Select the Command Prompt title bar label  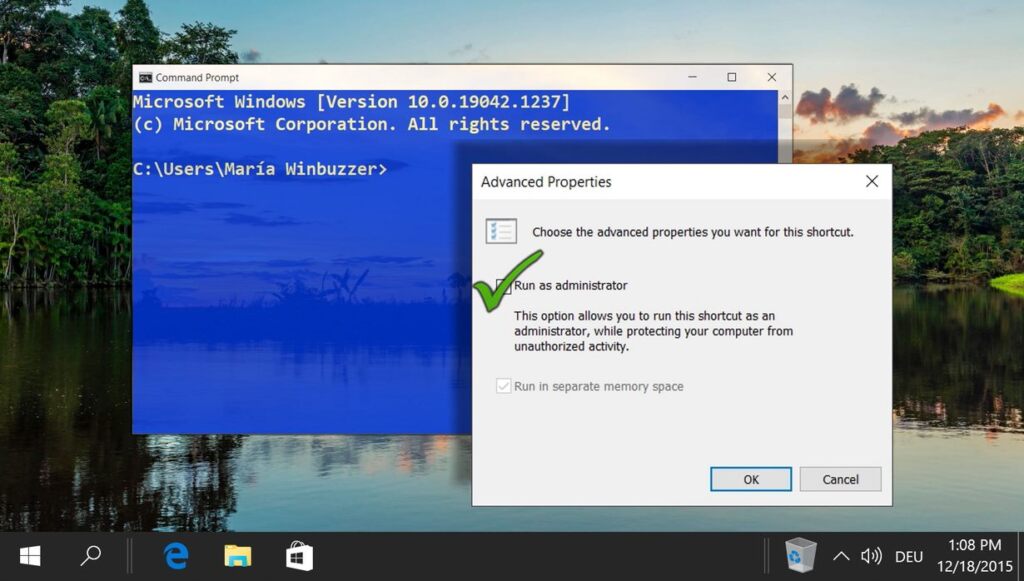pyautogui.click(x=200, y=77)
